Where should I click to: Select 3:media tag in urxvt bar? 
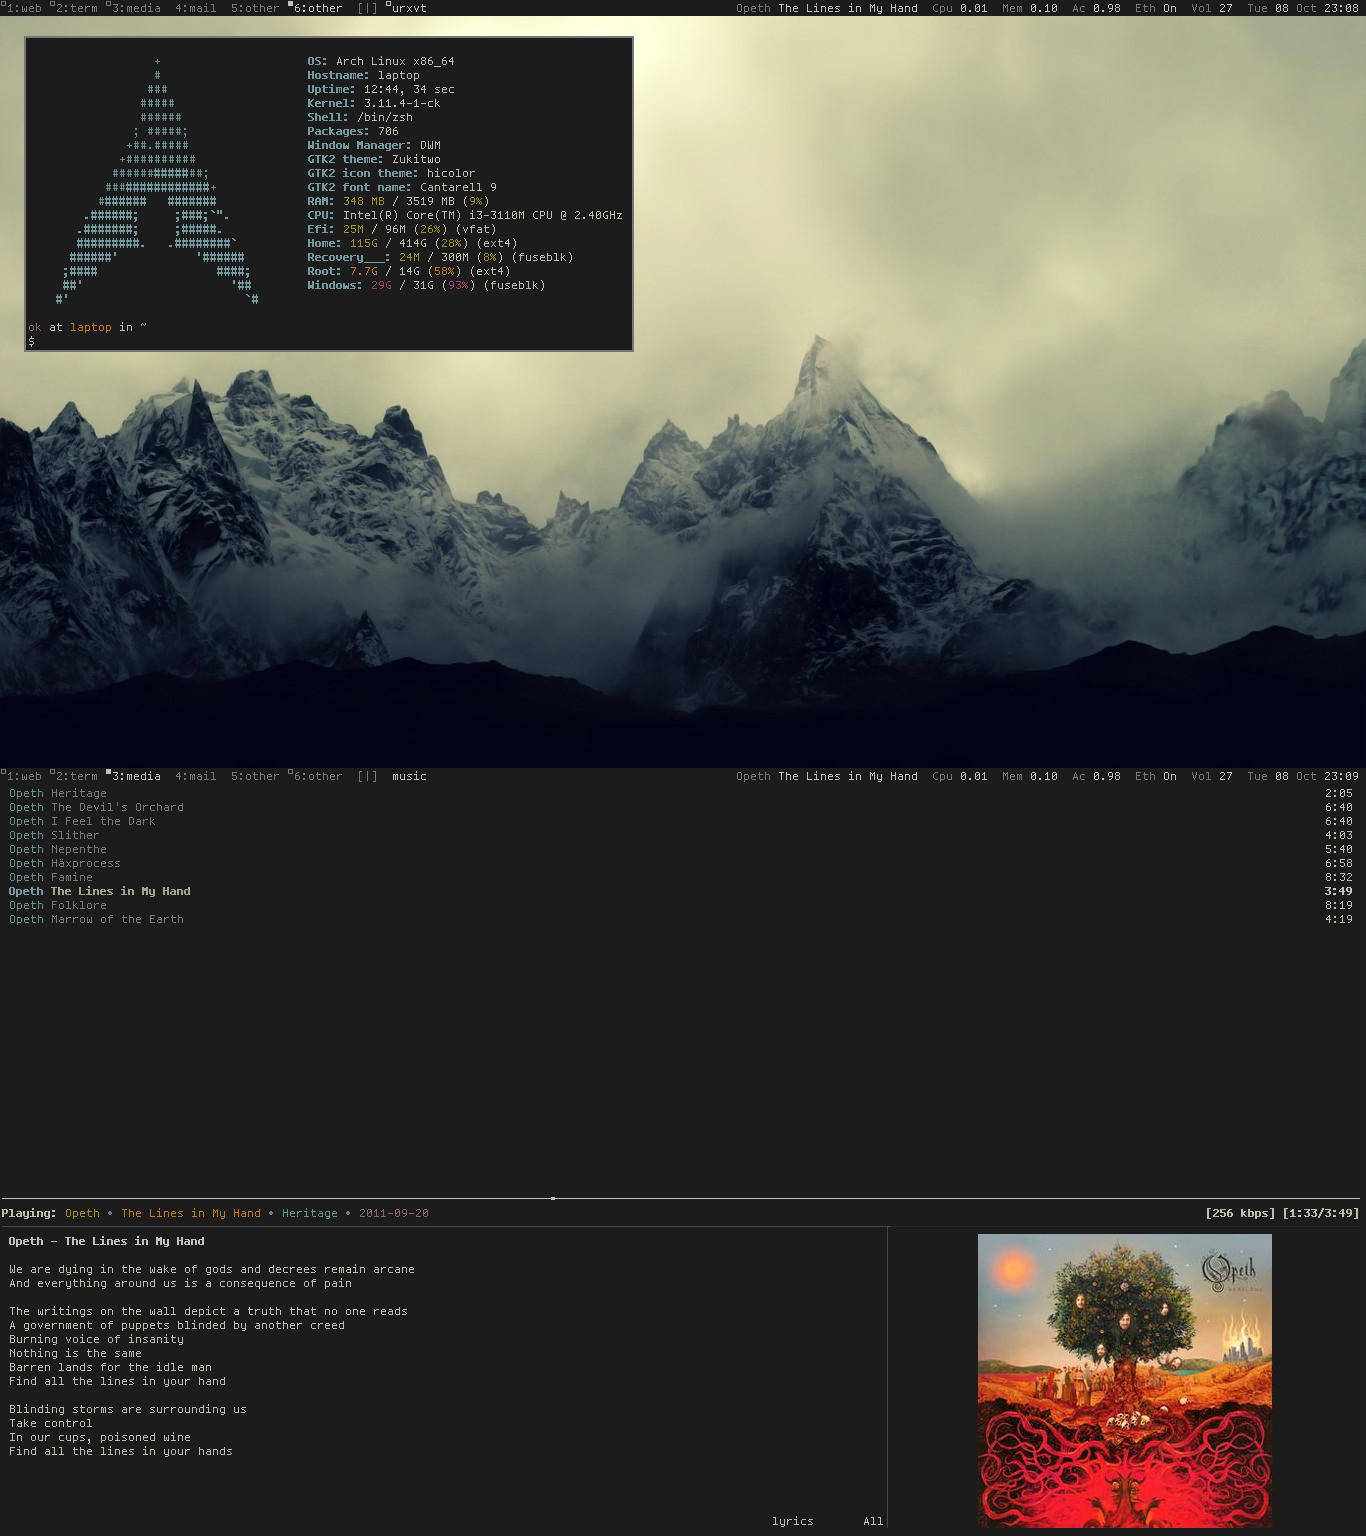(135, 8)
